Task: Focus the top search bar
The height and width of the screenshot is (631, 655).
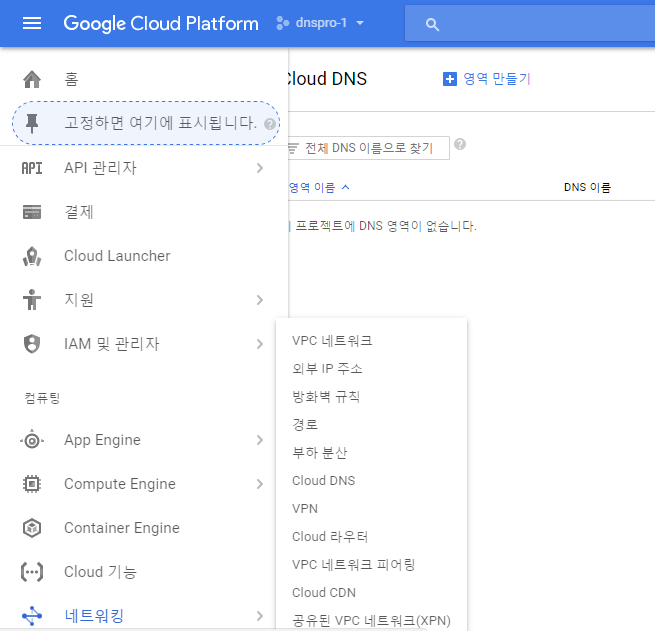Action: coord(530,23)
